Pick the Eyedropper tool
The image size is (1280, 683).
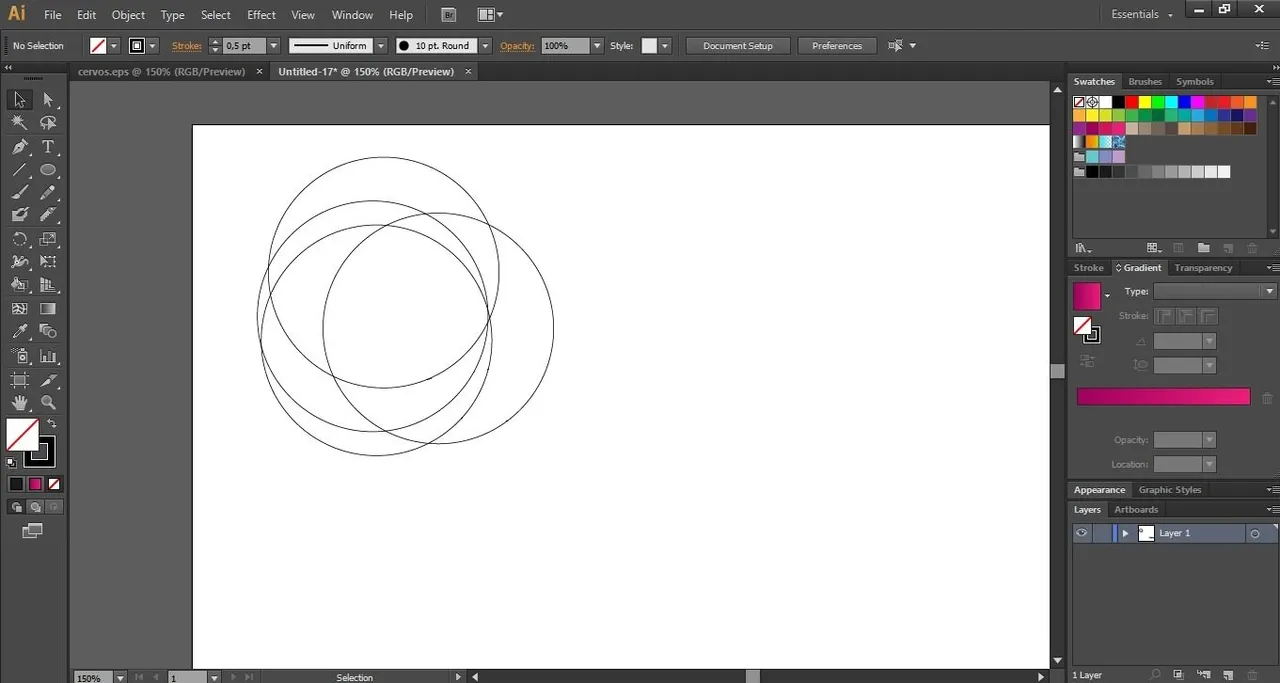tap(19, 332)
